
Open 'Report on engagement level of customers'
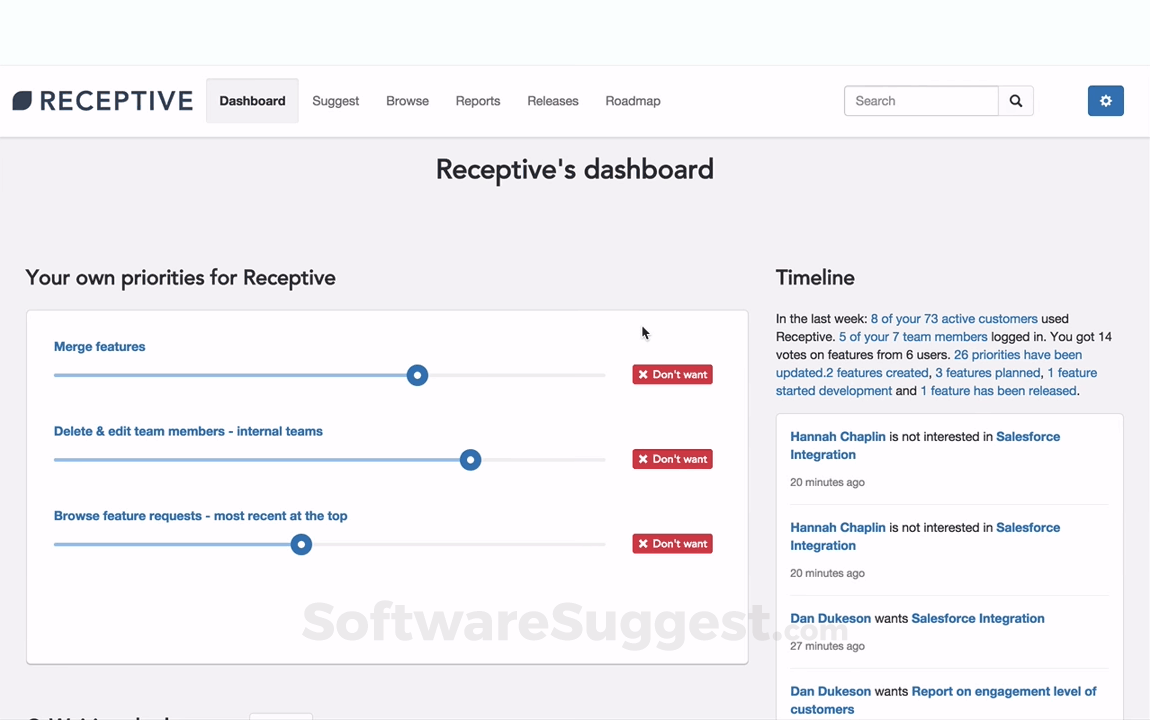(x=1003, y=691)
